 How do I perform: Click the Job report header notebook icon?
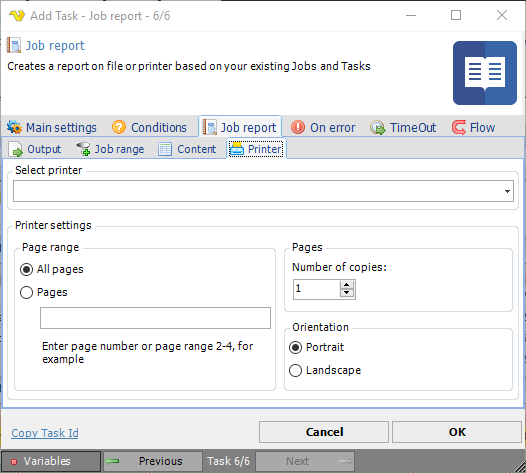(14, 45)
